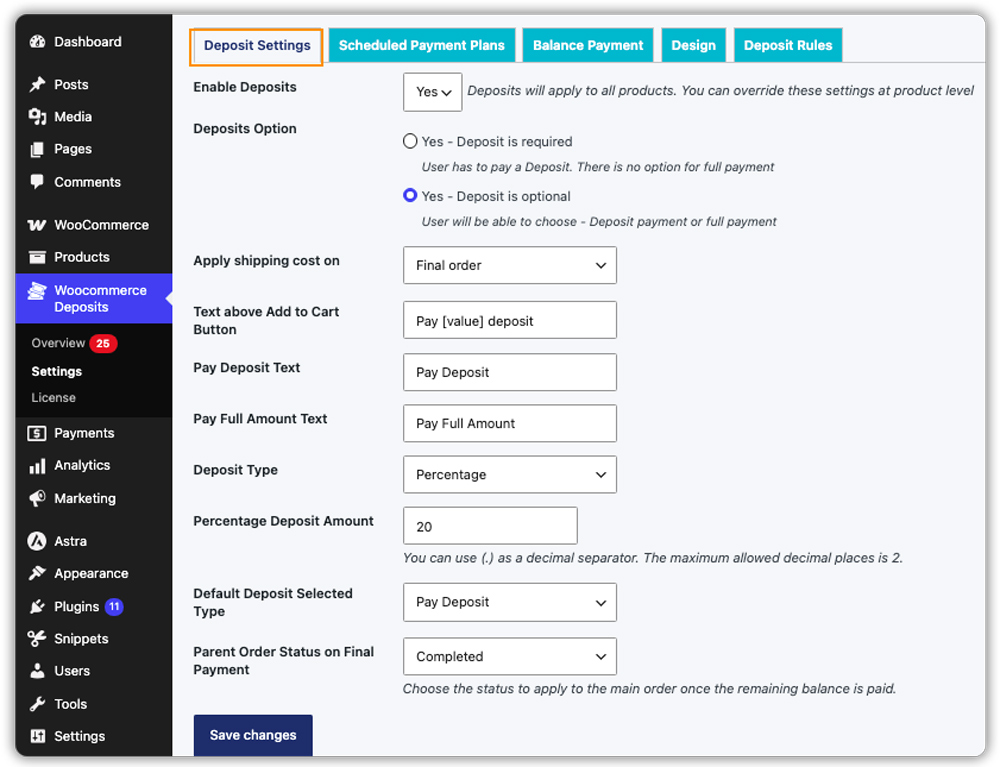The image size is (1000, 767).
Task: Click the Analytics bar chart icon
Action: pos(37,466)
